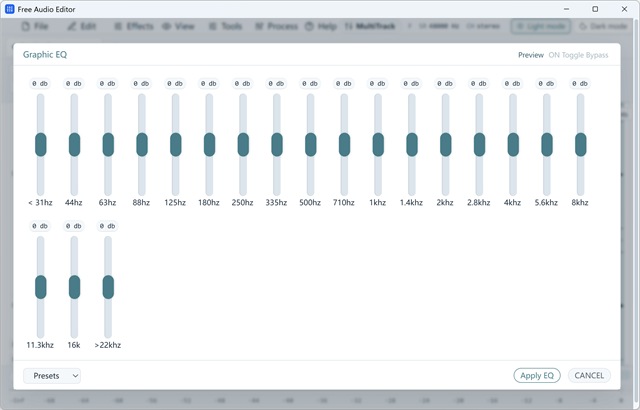Click the 500hz band label
This screenshot has height=410, width=640.
[x=310, y=203]
